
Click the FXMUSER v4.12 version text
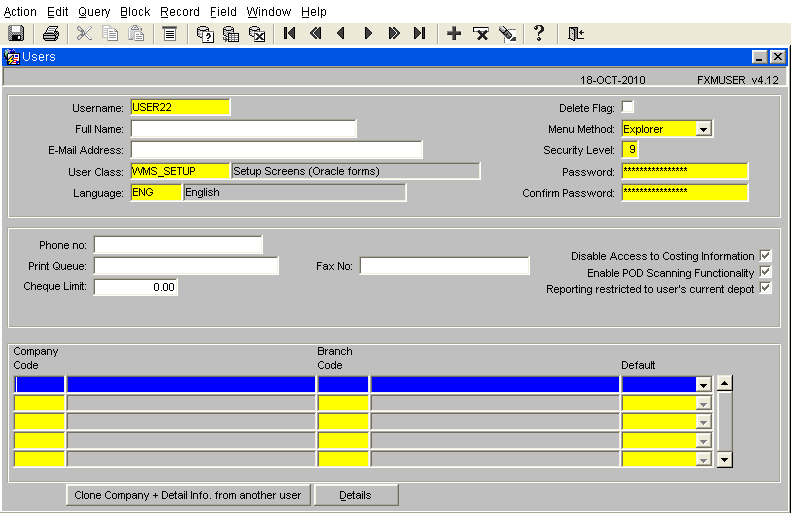pos(738,80)
